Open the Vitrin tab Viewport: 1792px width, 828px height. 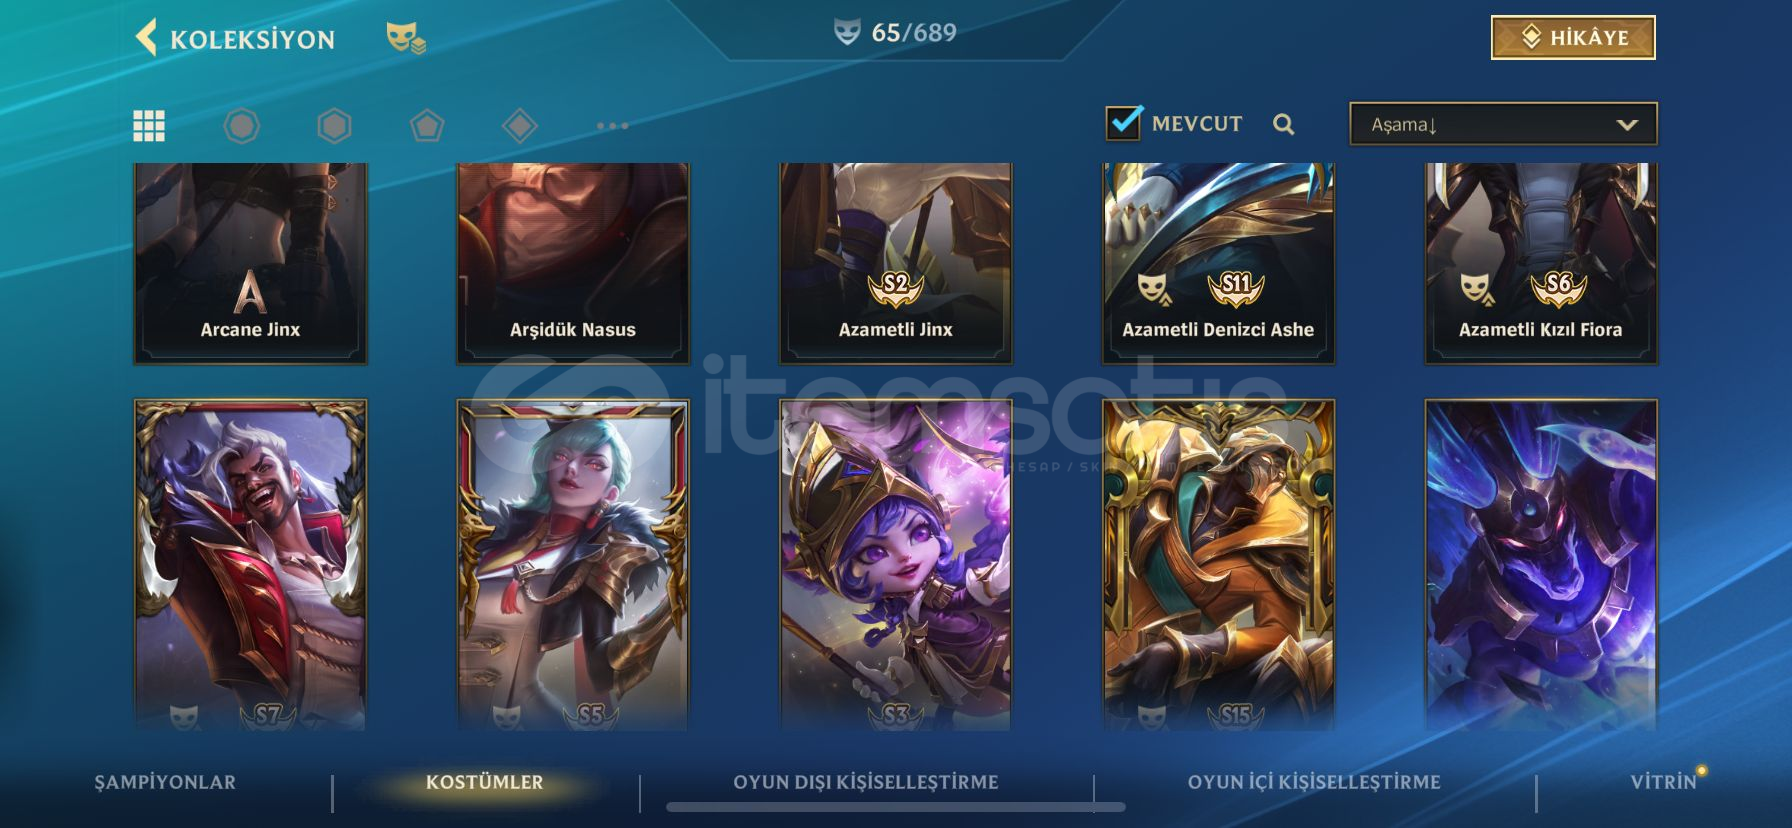click(x=1664, y=782)
